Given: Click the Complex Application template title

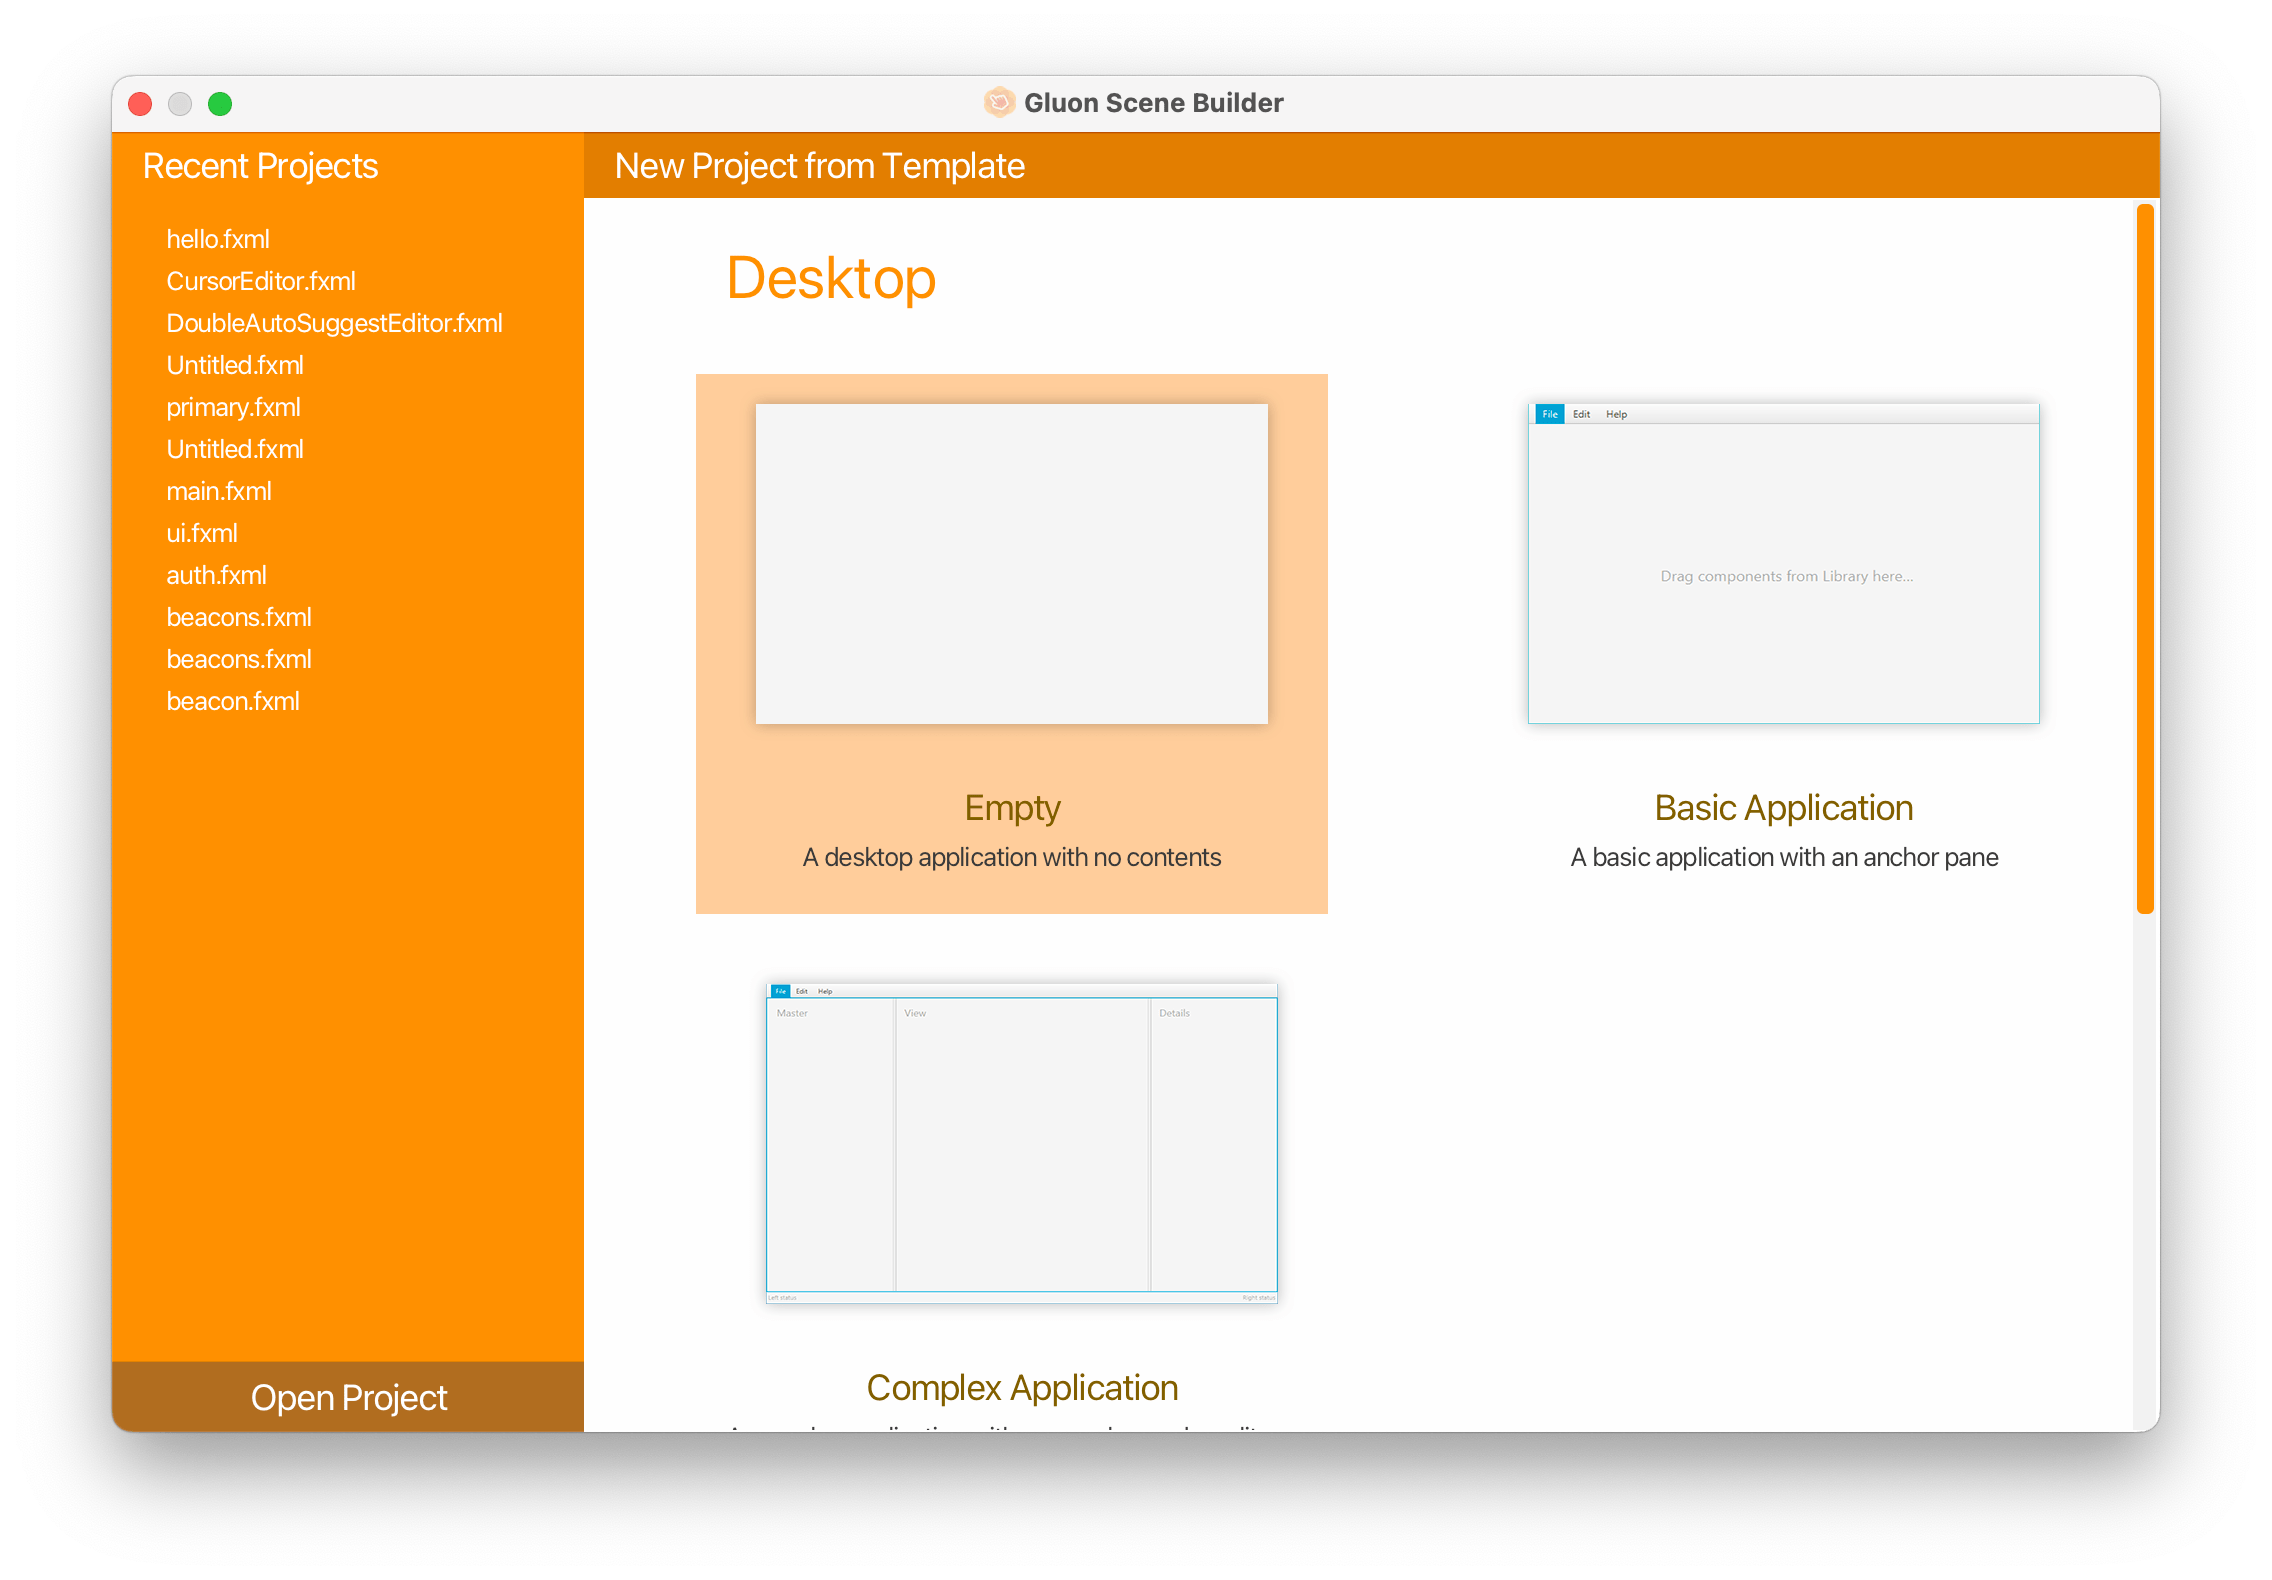Looking at the screenshot, I should tap(1022, 1388).
